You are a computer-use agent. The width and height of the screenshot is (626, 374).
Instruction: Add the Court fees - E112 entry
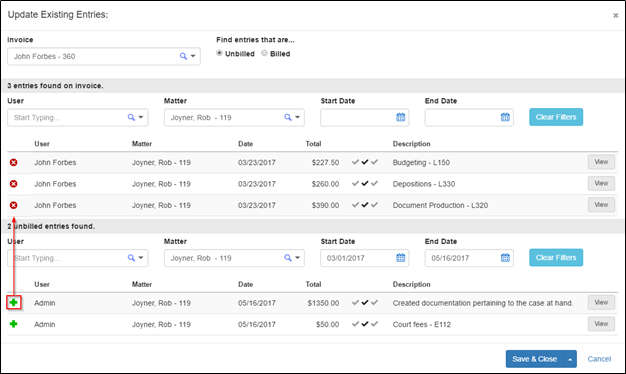14,324
